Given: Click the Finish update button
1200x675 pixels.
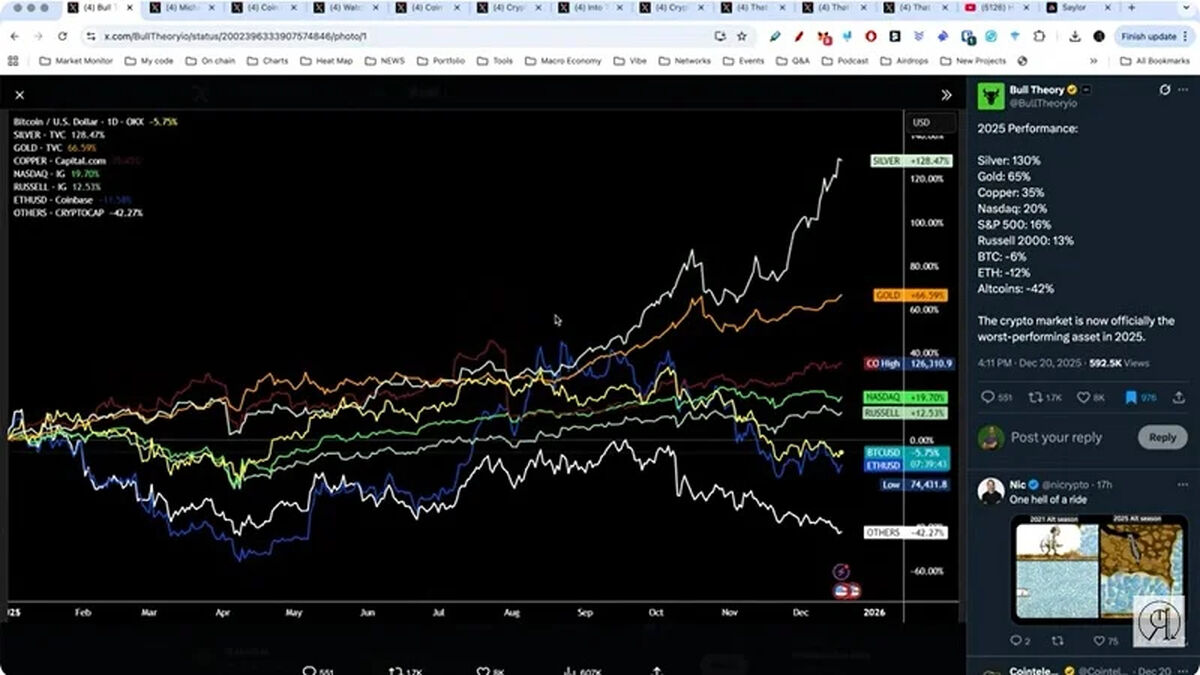Looking at the screenshot, I should coord(1154,36).
